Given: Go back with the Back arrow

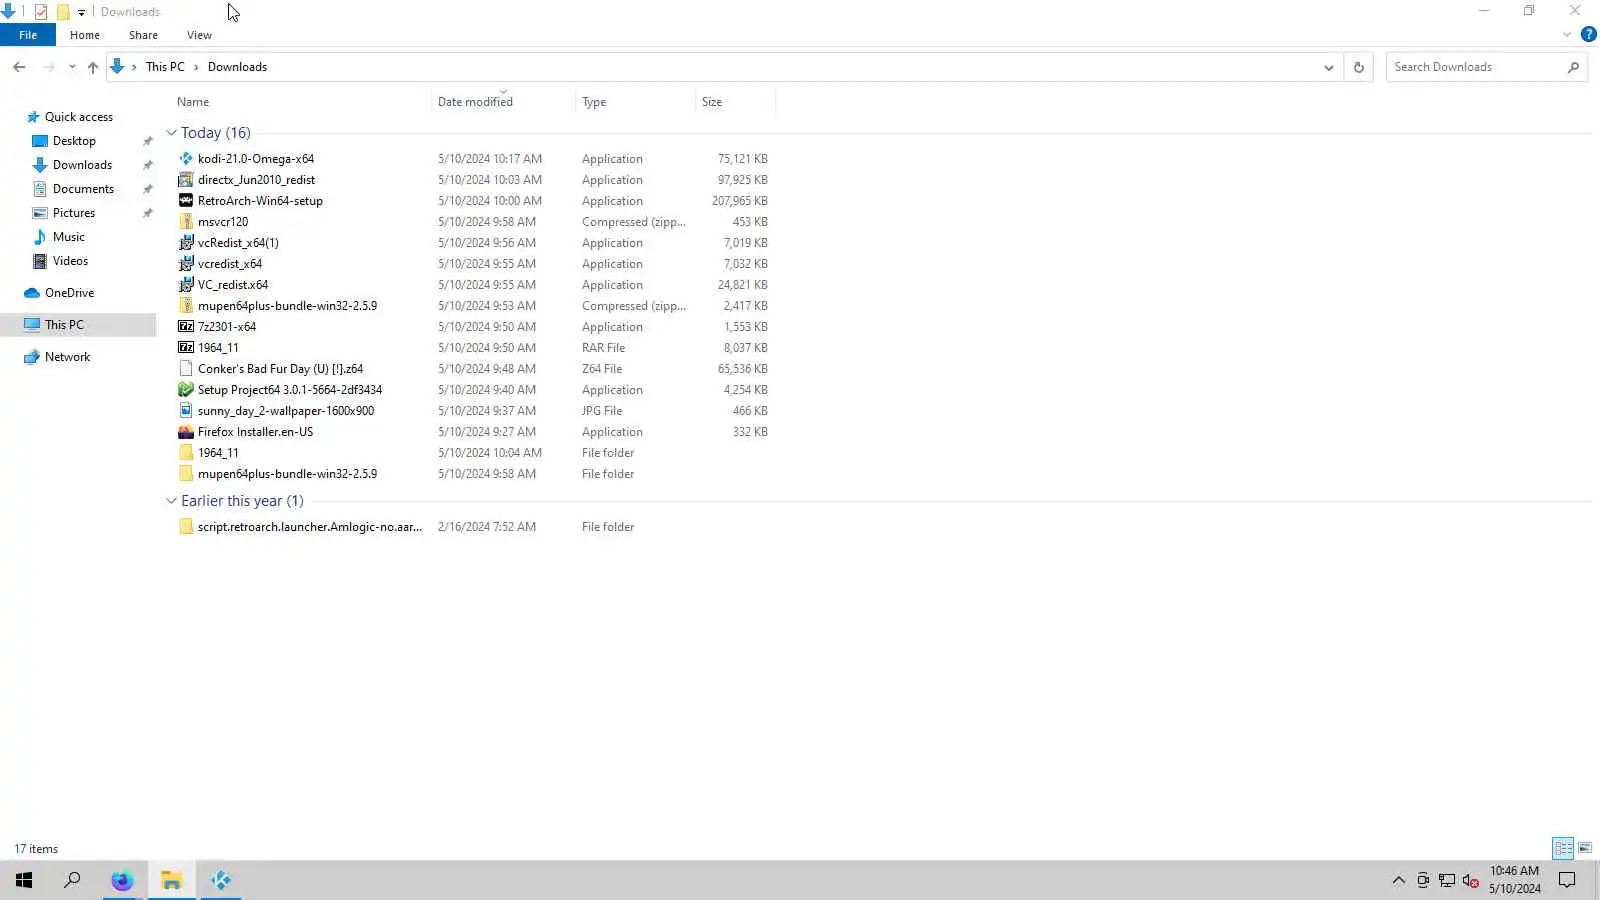Looking at the screenshot, I should pyautogui.click(x=19, y=67).
